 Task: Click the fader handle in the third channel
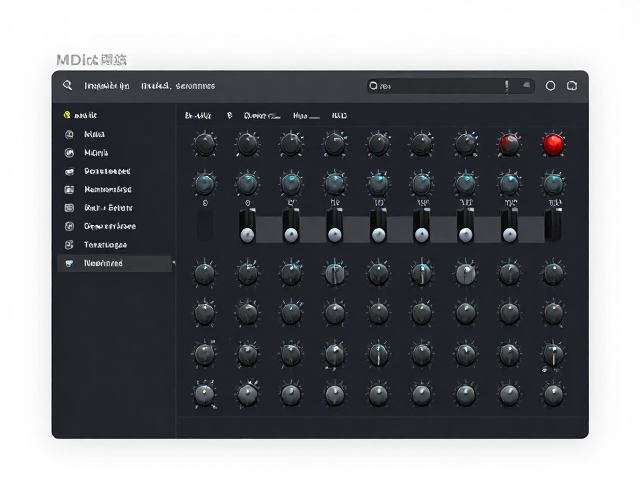click(x=291, y=235)
